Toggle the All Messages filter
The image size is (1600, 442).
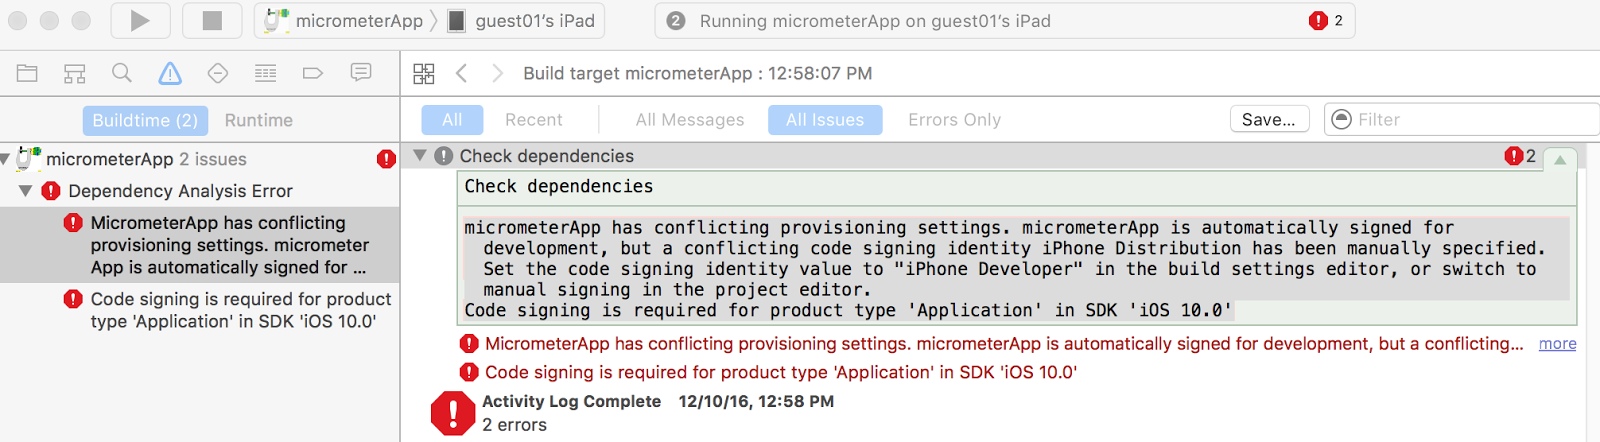point(690,120)
